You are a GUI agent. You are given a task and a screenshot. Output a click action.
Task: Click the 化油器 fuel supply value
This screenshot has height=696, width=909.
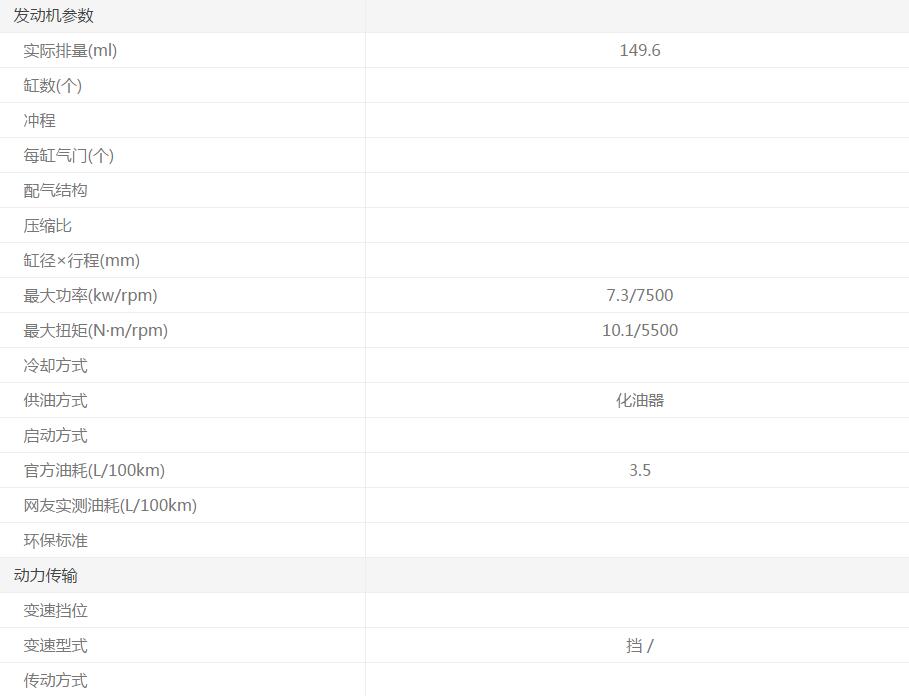point(639,401)
